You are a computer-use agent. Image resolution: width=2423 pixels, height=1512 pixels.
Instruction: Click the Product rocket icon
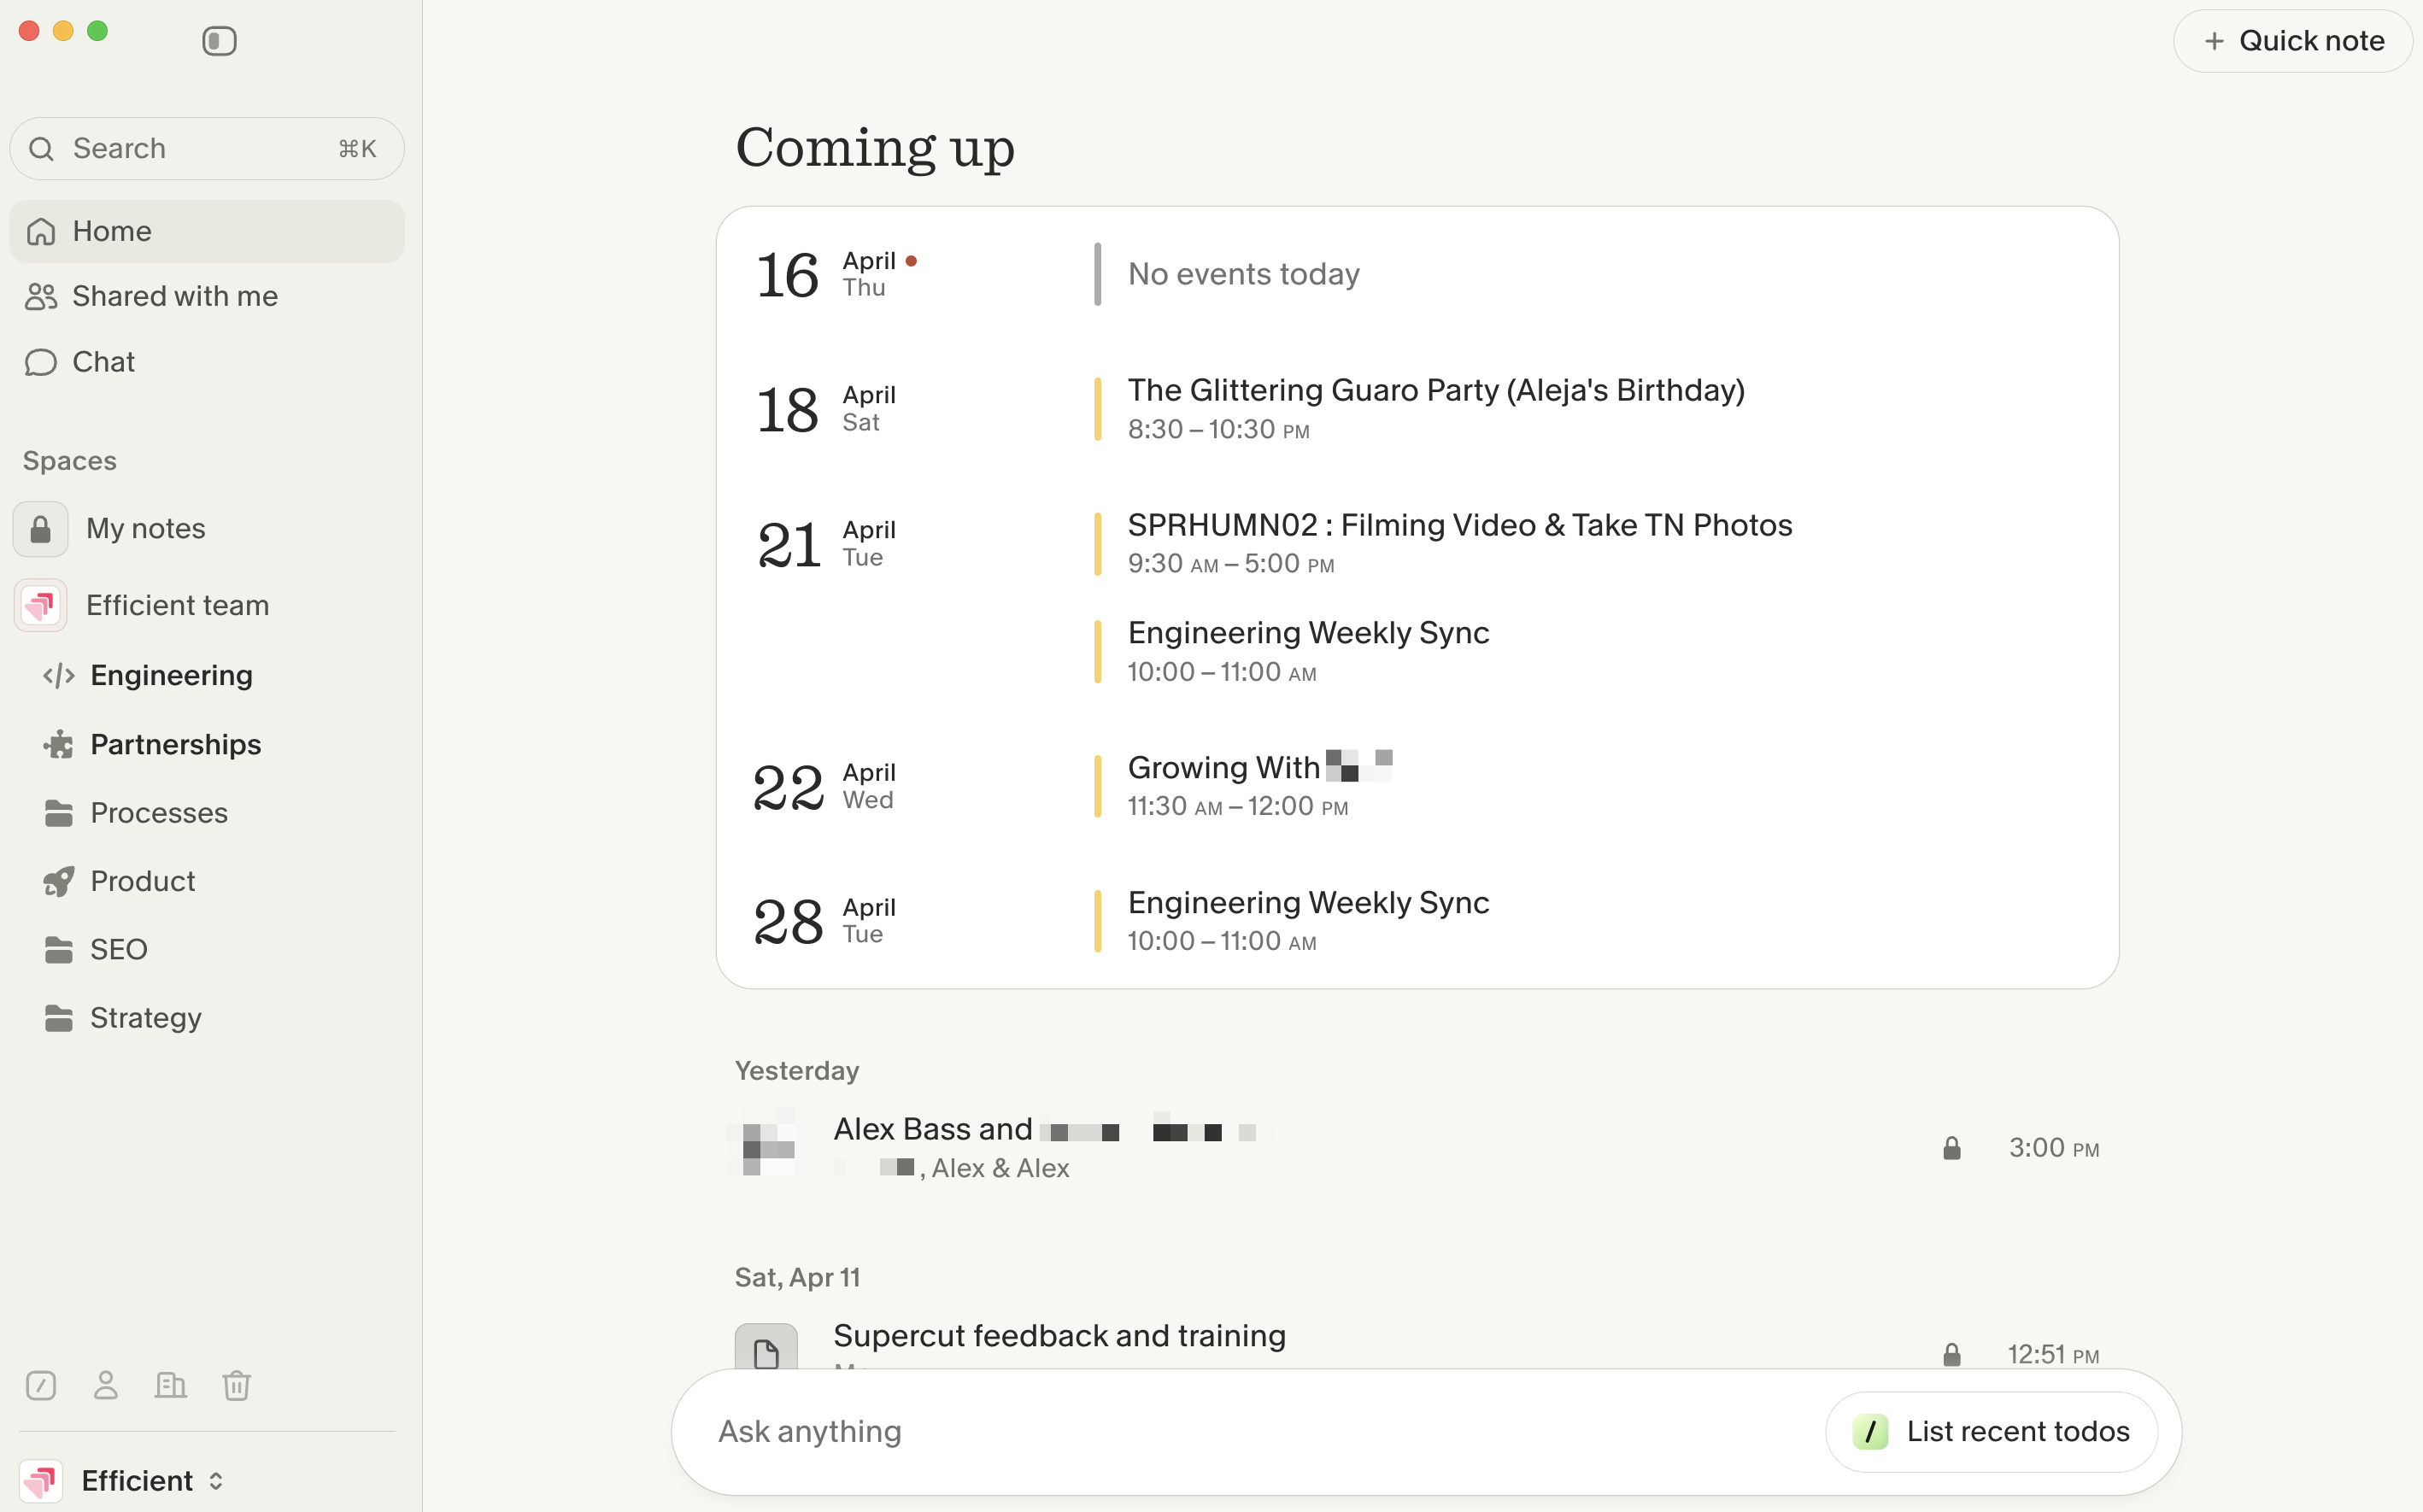(x=59, y=881)
